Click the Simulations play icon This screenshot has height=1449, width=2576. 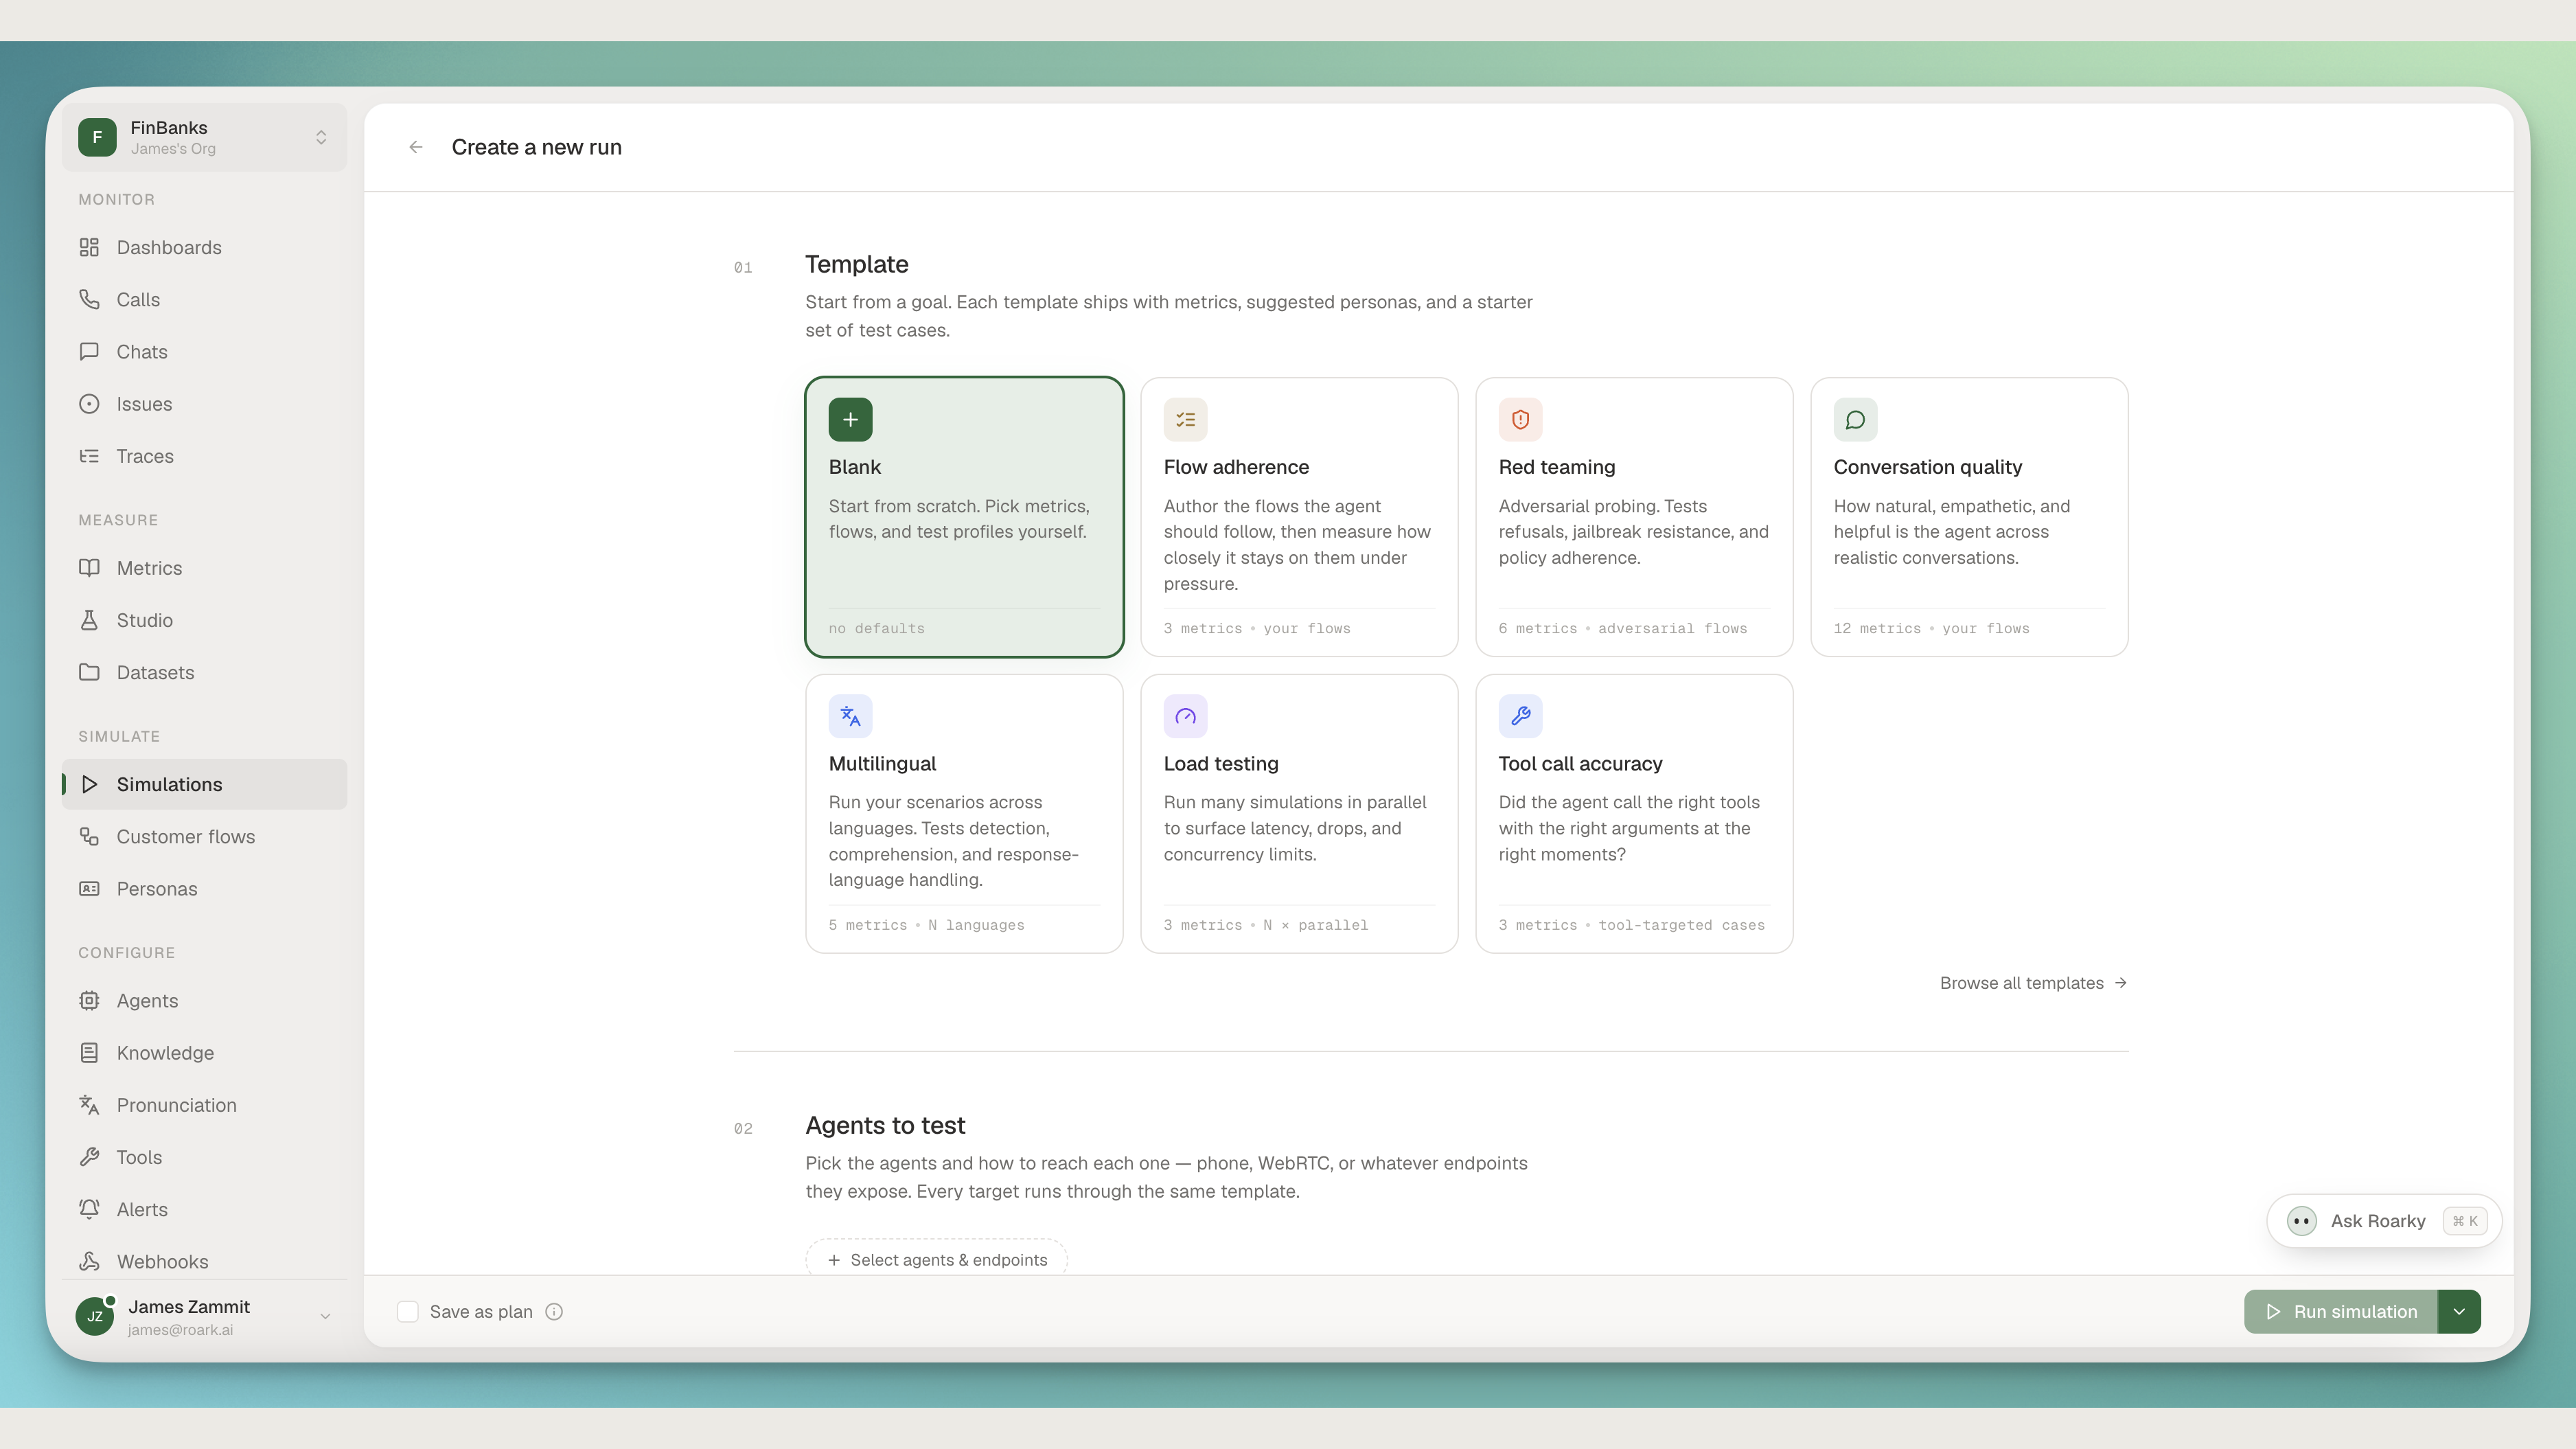pos(89,784)
